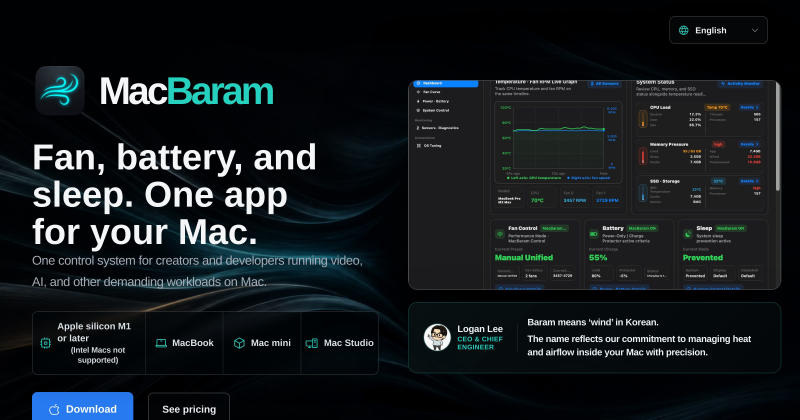Click the Logan Lee name text
The width and height of the screenshot is (800, 420).
(x=480, y=329)
